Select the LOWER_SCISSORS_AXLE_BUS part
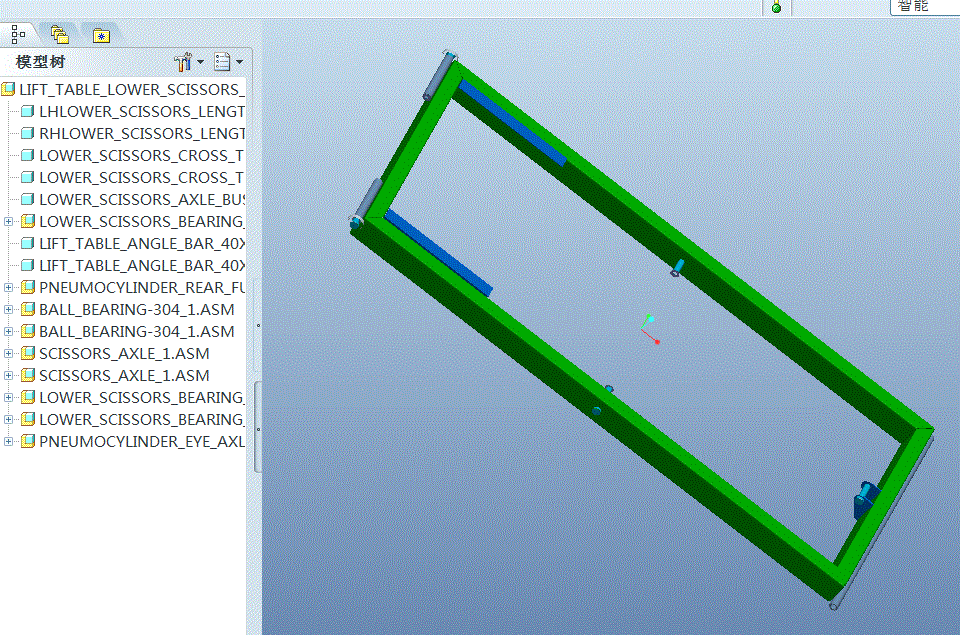 tap(142, 200)
